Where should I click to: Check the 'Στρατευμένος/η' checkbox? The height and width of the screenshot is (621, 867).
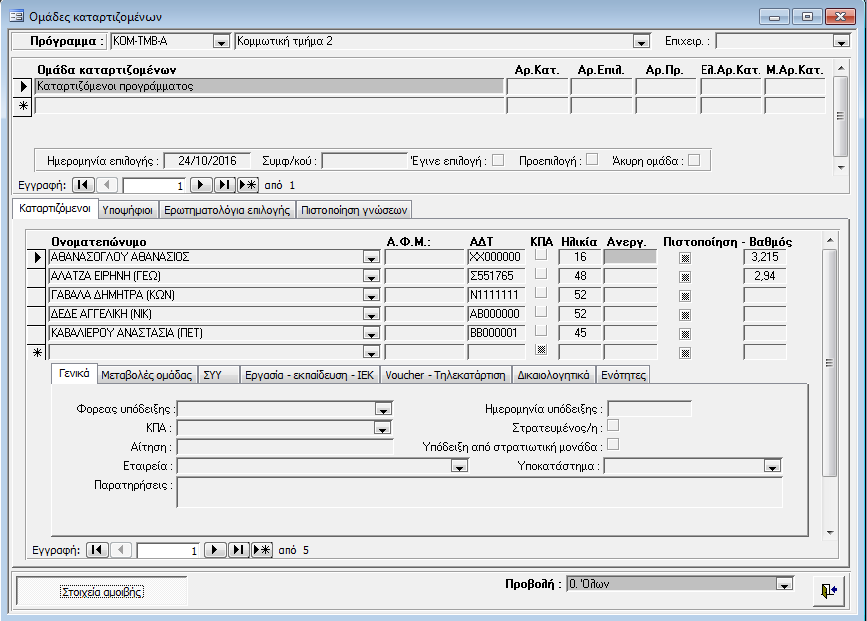pyautogui.click(x=613, y=426)
